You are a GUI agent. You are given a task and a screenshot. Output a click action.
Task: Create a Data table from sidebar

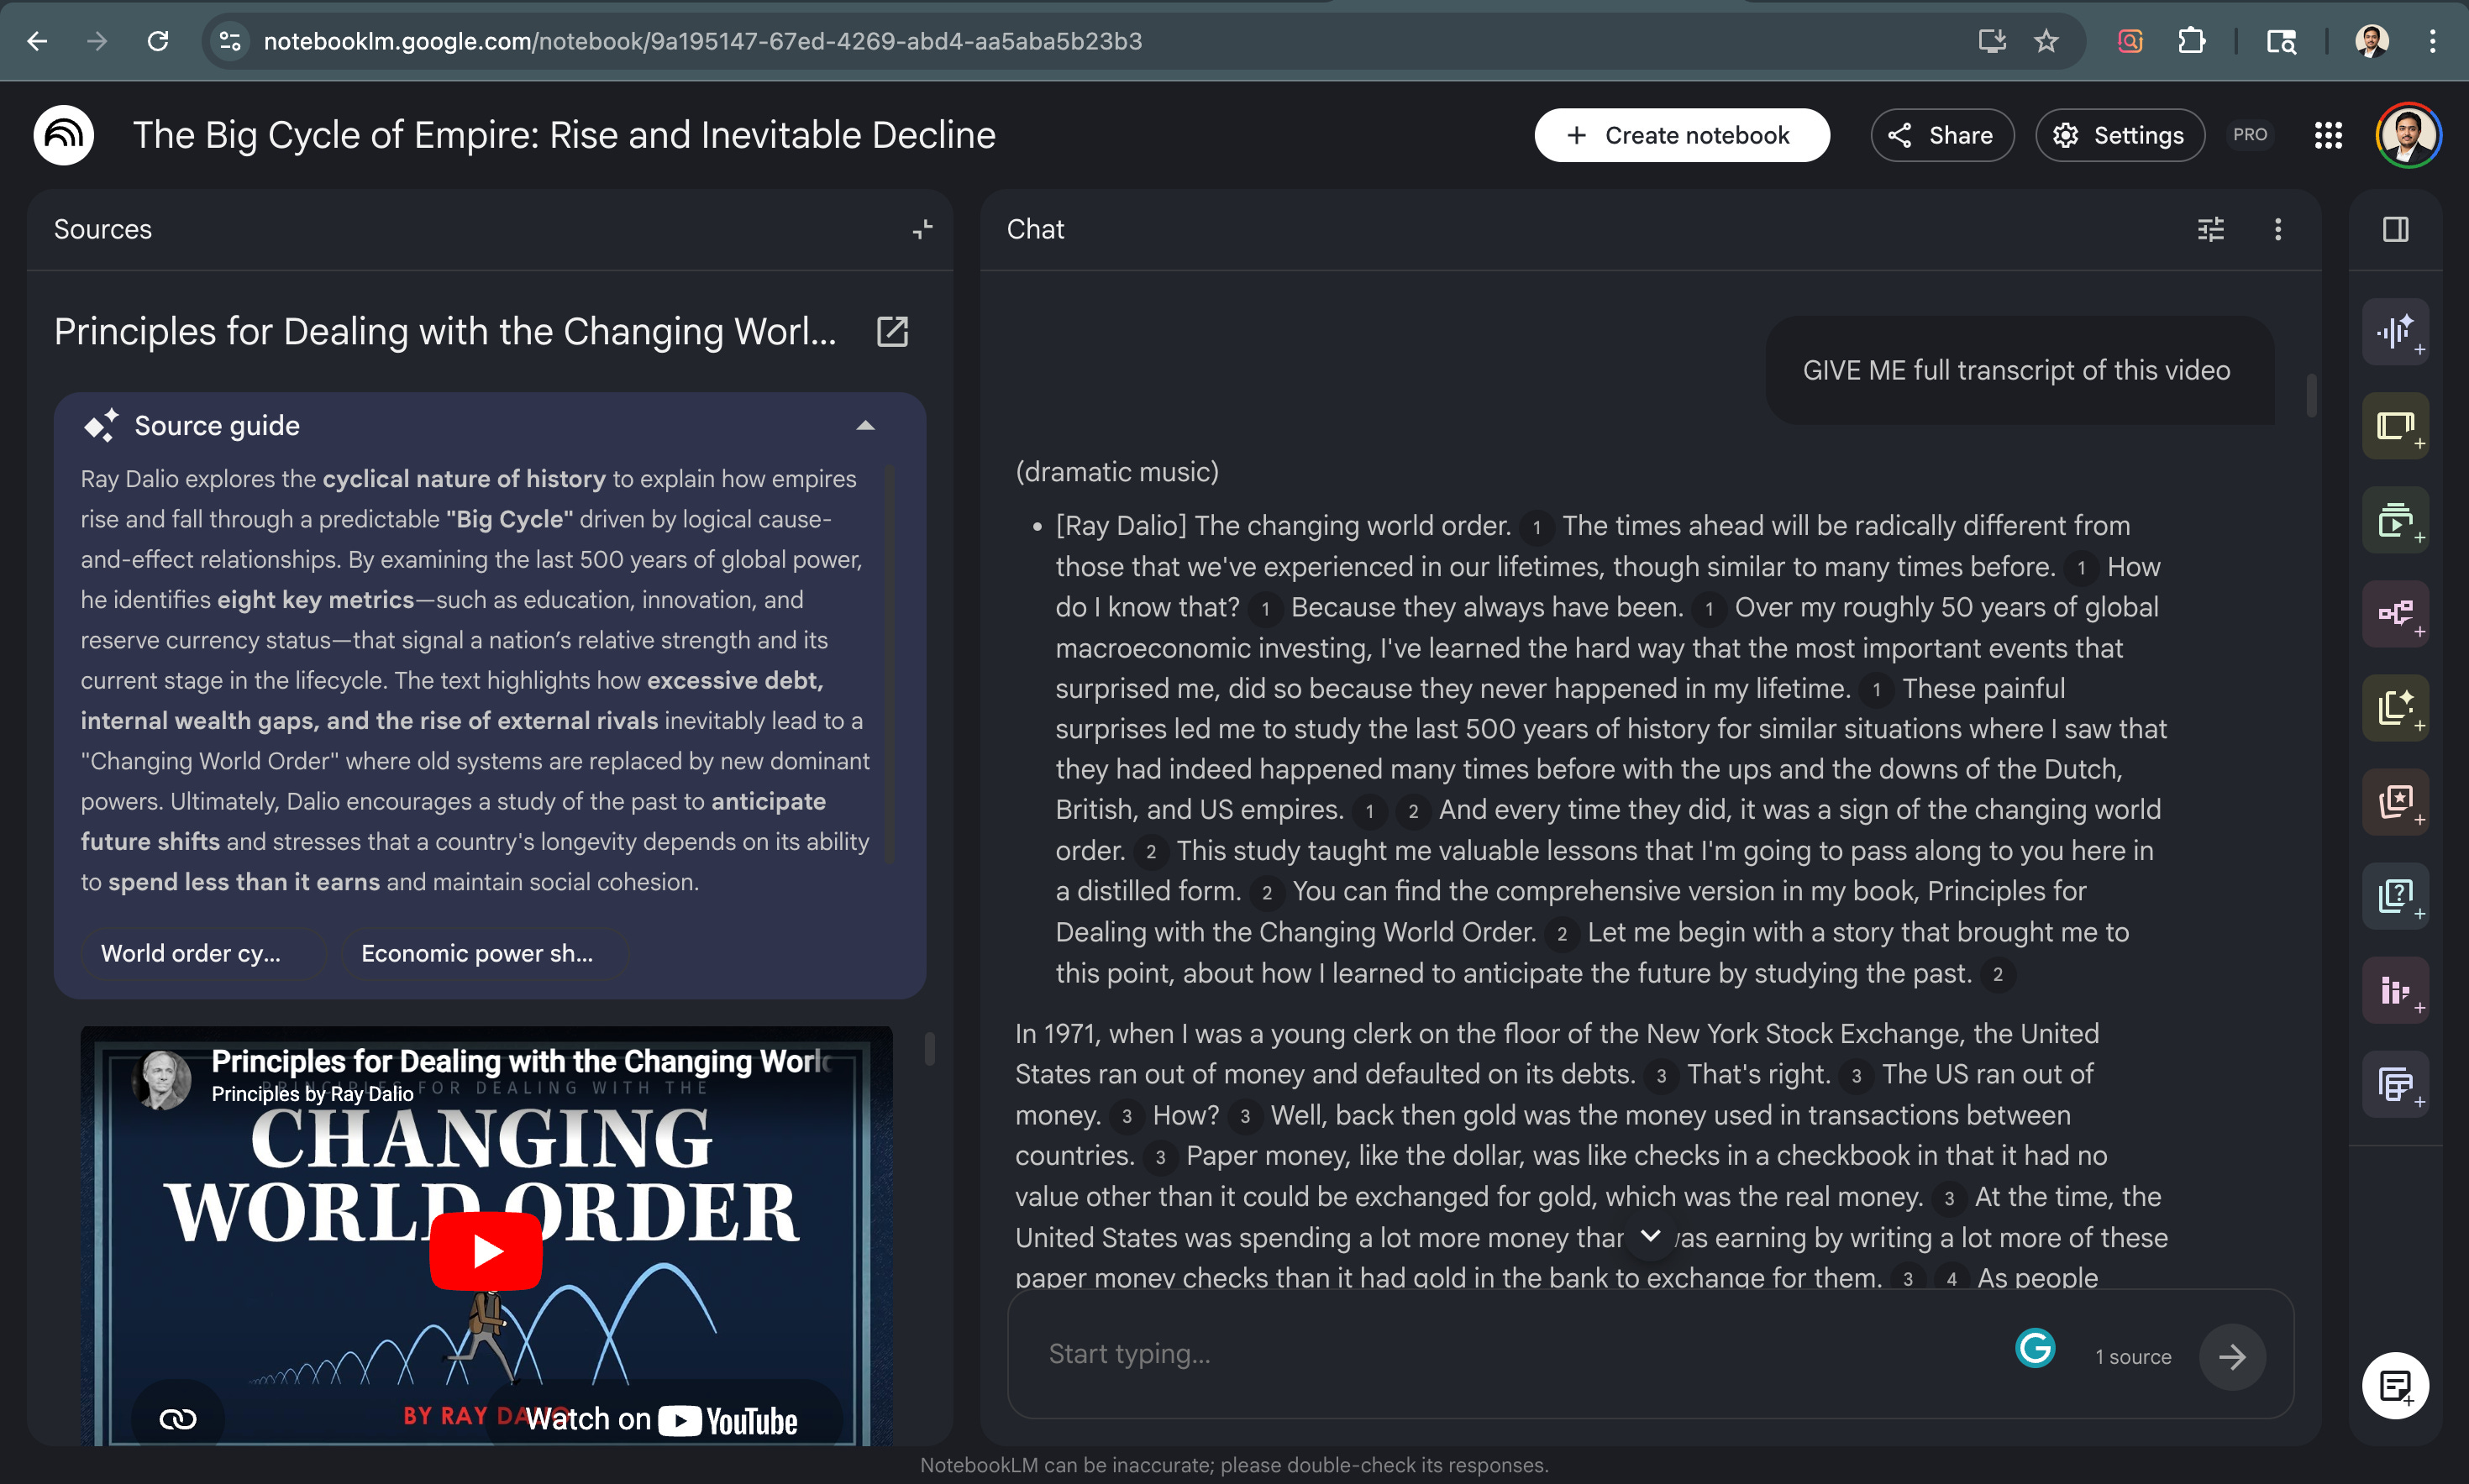click(2396, 1083)
